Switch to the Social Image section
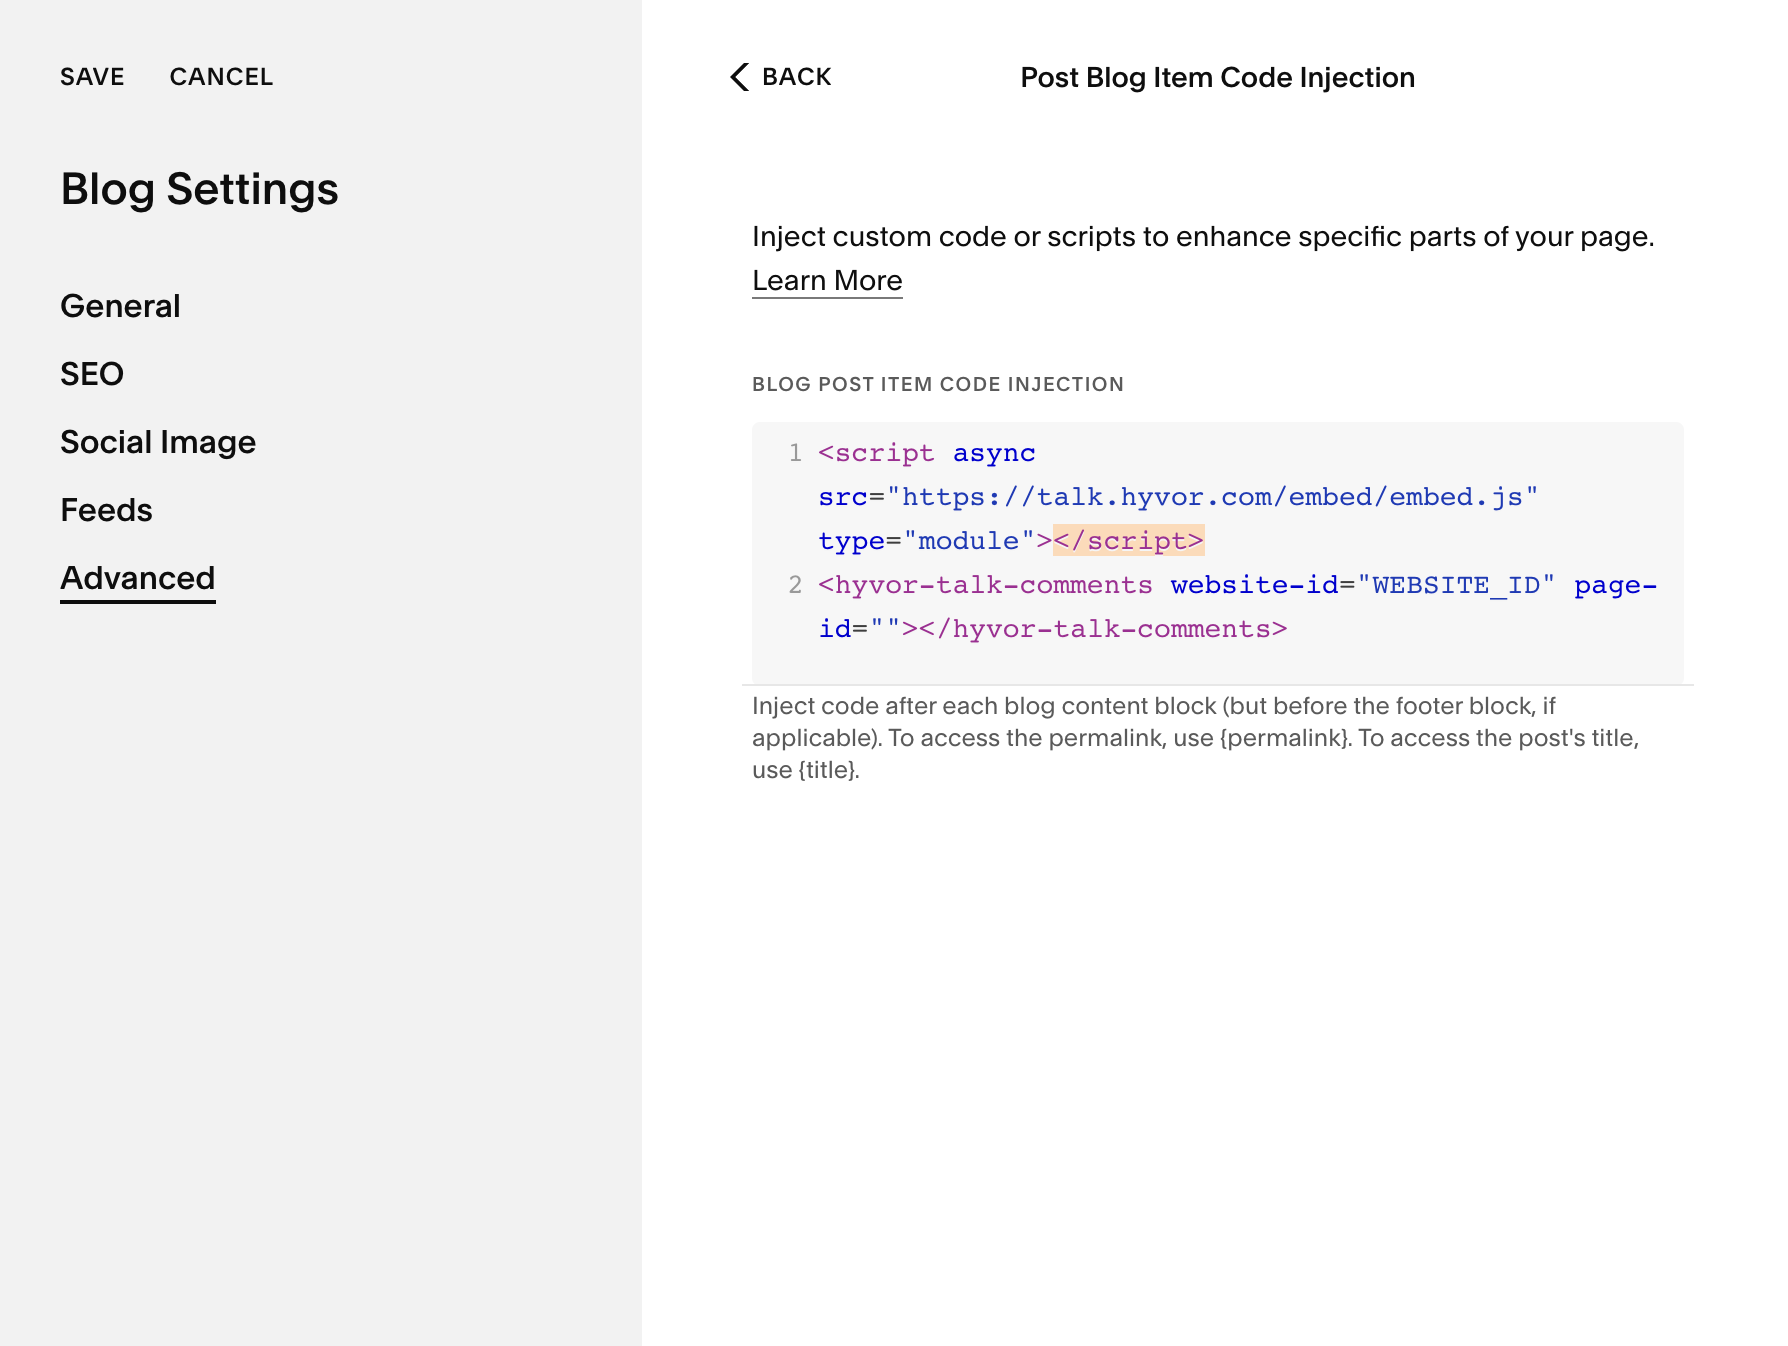The height and width of the screenshot is (1346, 1788). (158, 441)
